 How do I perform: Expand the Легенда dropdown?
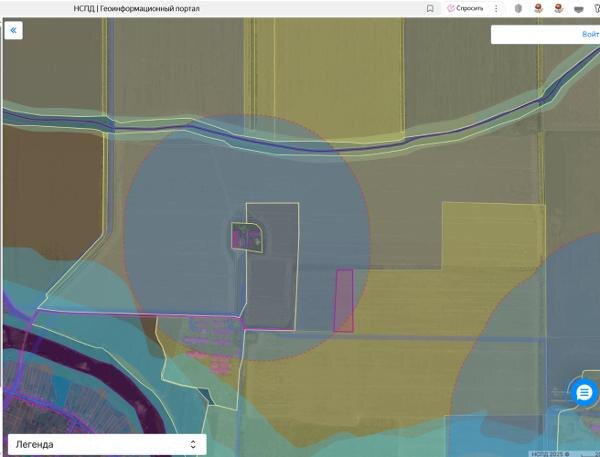107,444
